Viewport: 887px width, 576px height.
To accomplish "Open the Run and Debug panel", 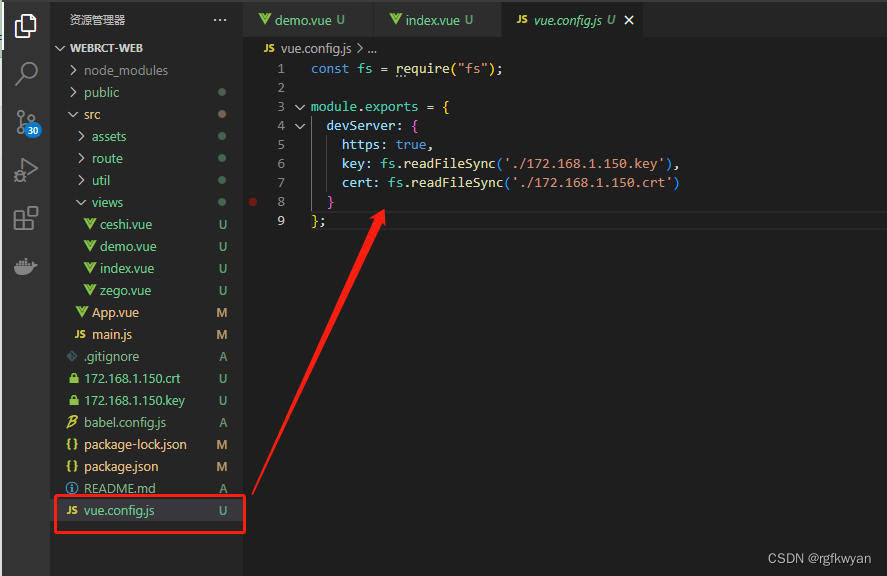I will tap(25, 169).
